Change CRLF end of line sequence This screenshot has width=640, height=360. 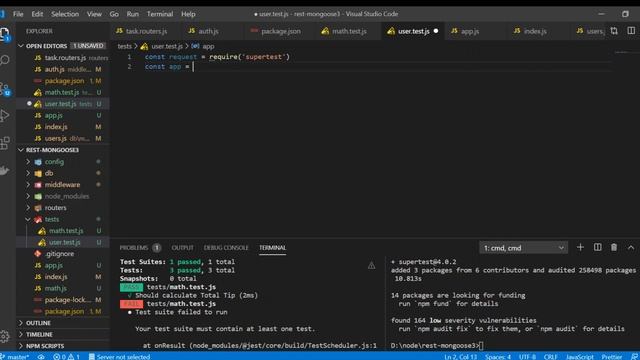click(x=550, y=357)
